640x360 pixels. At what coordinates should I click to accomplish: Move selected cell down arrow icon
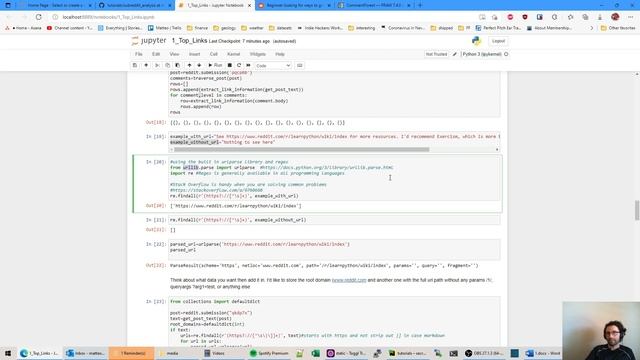click(x=199, y=65)
